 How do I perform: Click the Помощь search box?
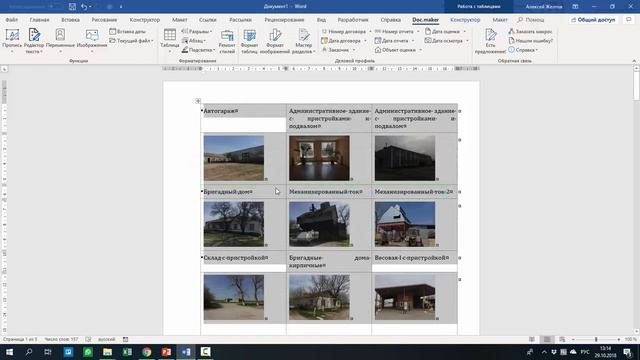click(x=531, y=20)
